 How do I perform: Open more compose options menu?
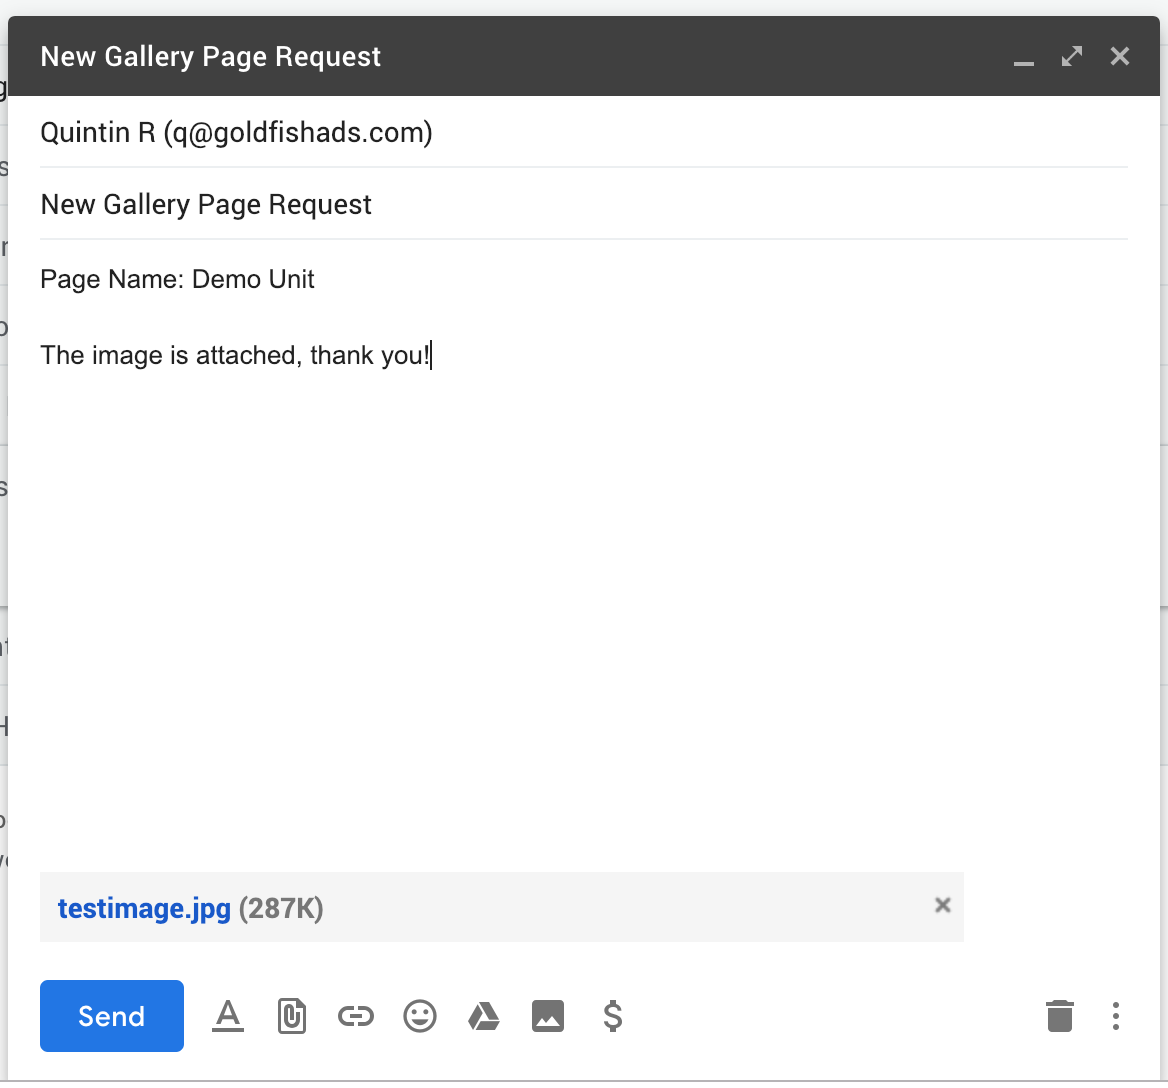click(x=1115, y=1016)
